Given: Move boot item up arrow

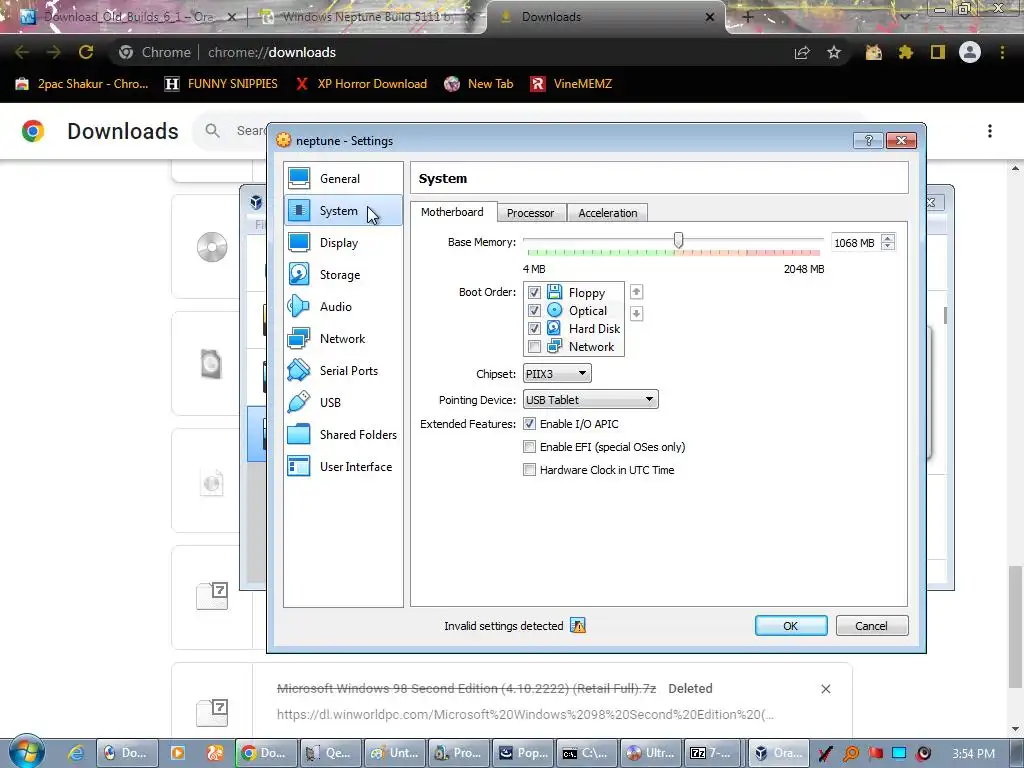Looking at the screenshot, I should (636, 292).
